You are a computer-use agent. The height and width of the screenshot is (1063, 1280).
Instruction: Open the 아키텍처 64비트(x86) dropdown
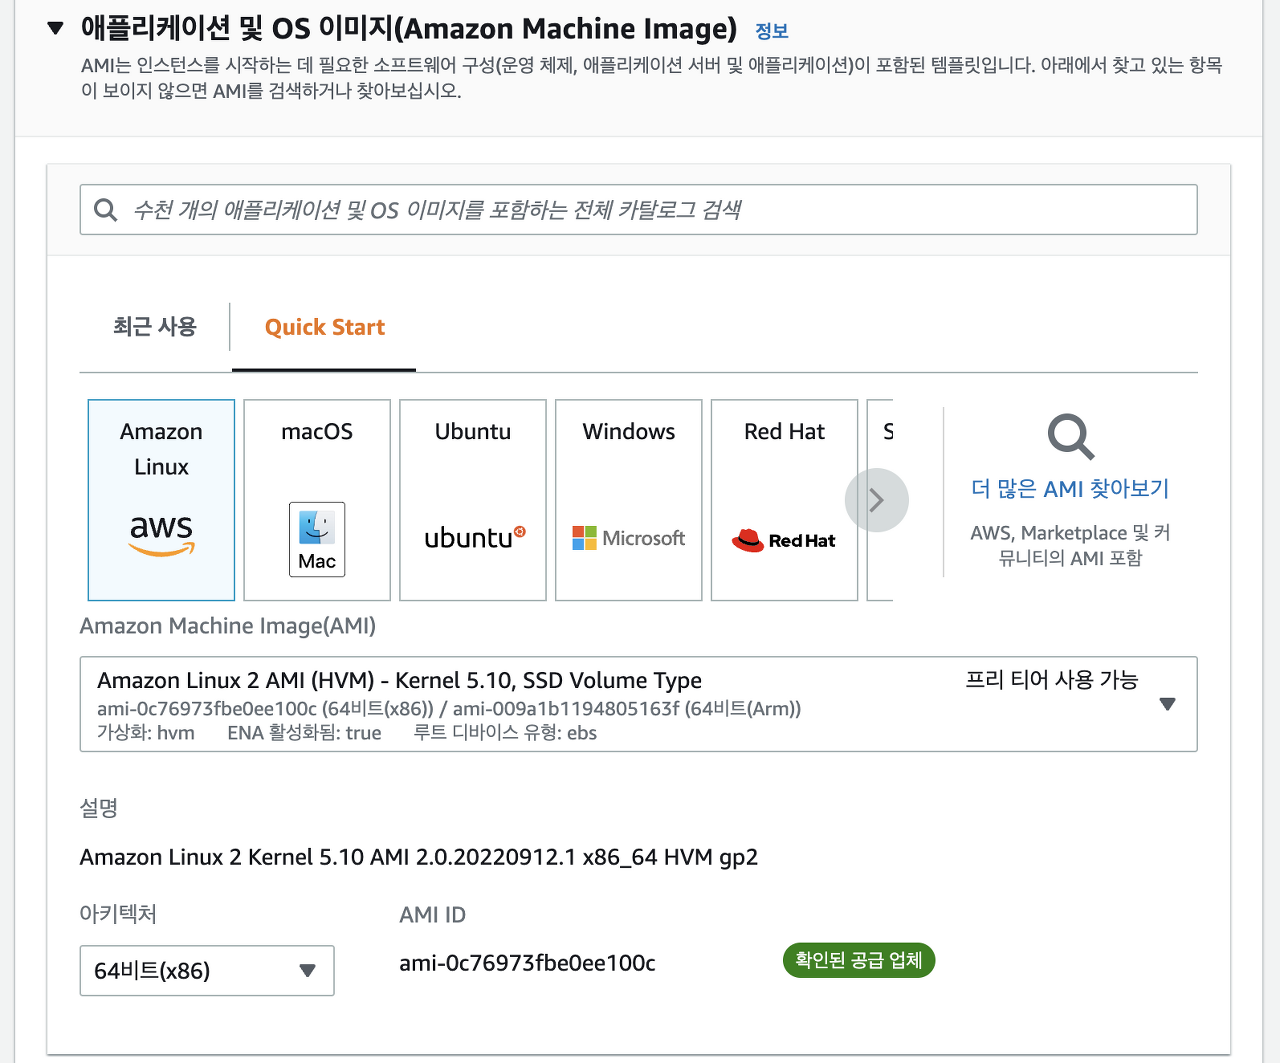[x=207, y=970]
